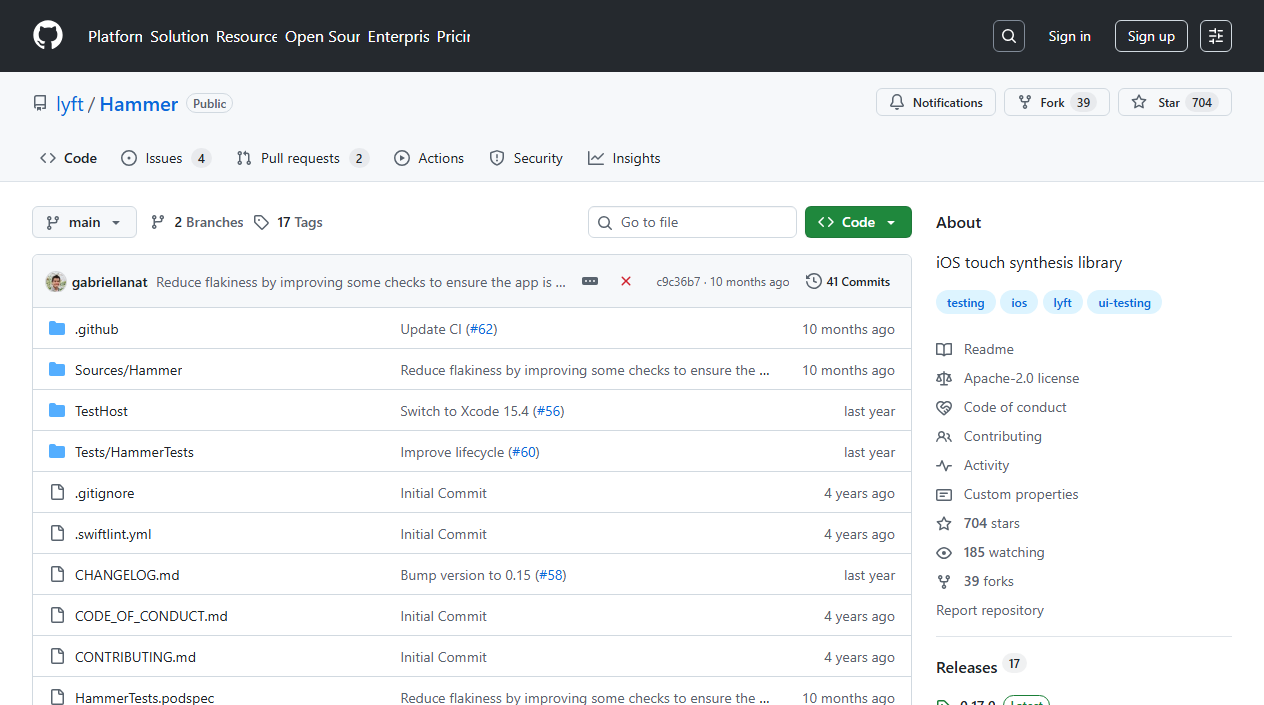This screenshot has width=1264, height=705.
Task: Click the Code of conduct heart icon
Action: [944, 407]
